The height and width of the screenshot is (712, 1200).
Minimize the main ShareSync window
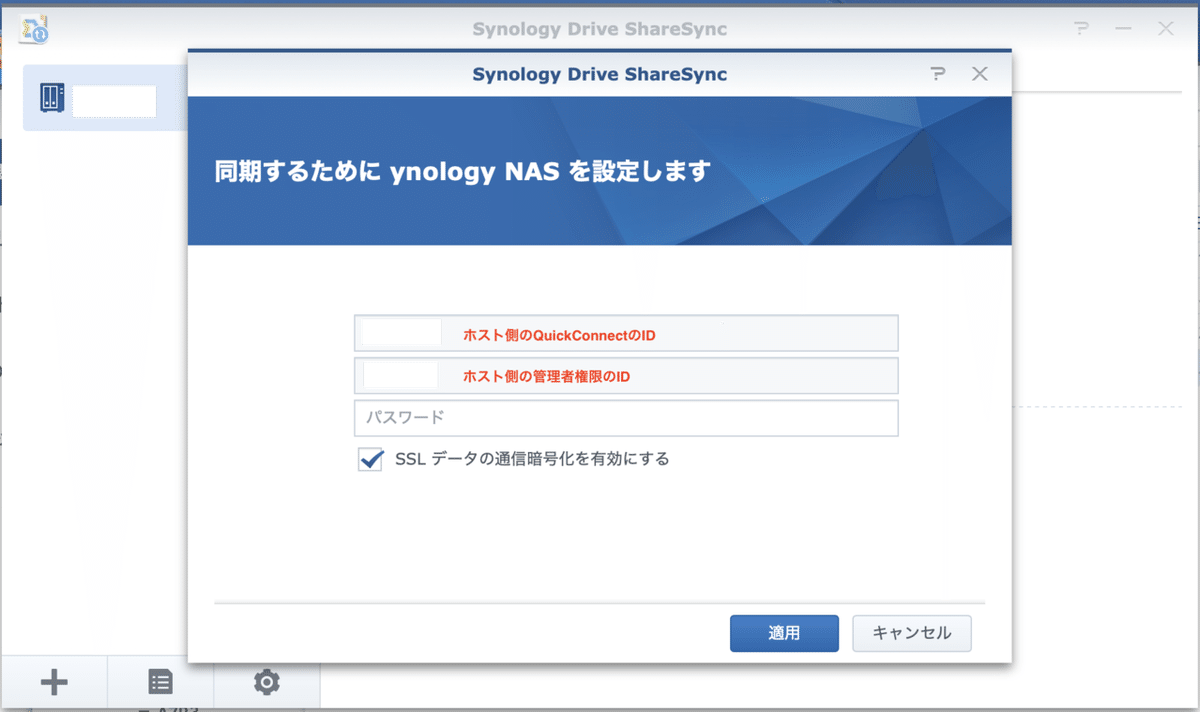1123,29
